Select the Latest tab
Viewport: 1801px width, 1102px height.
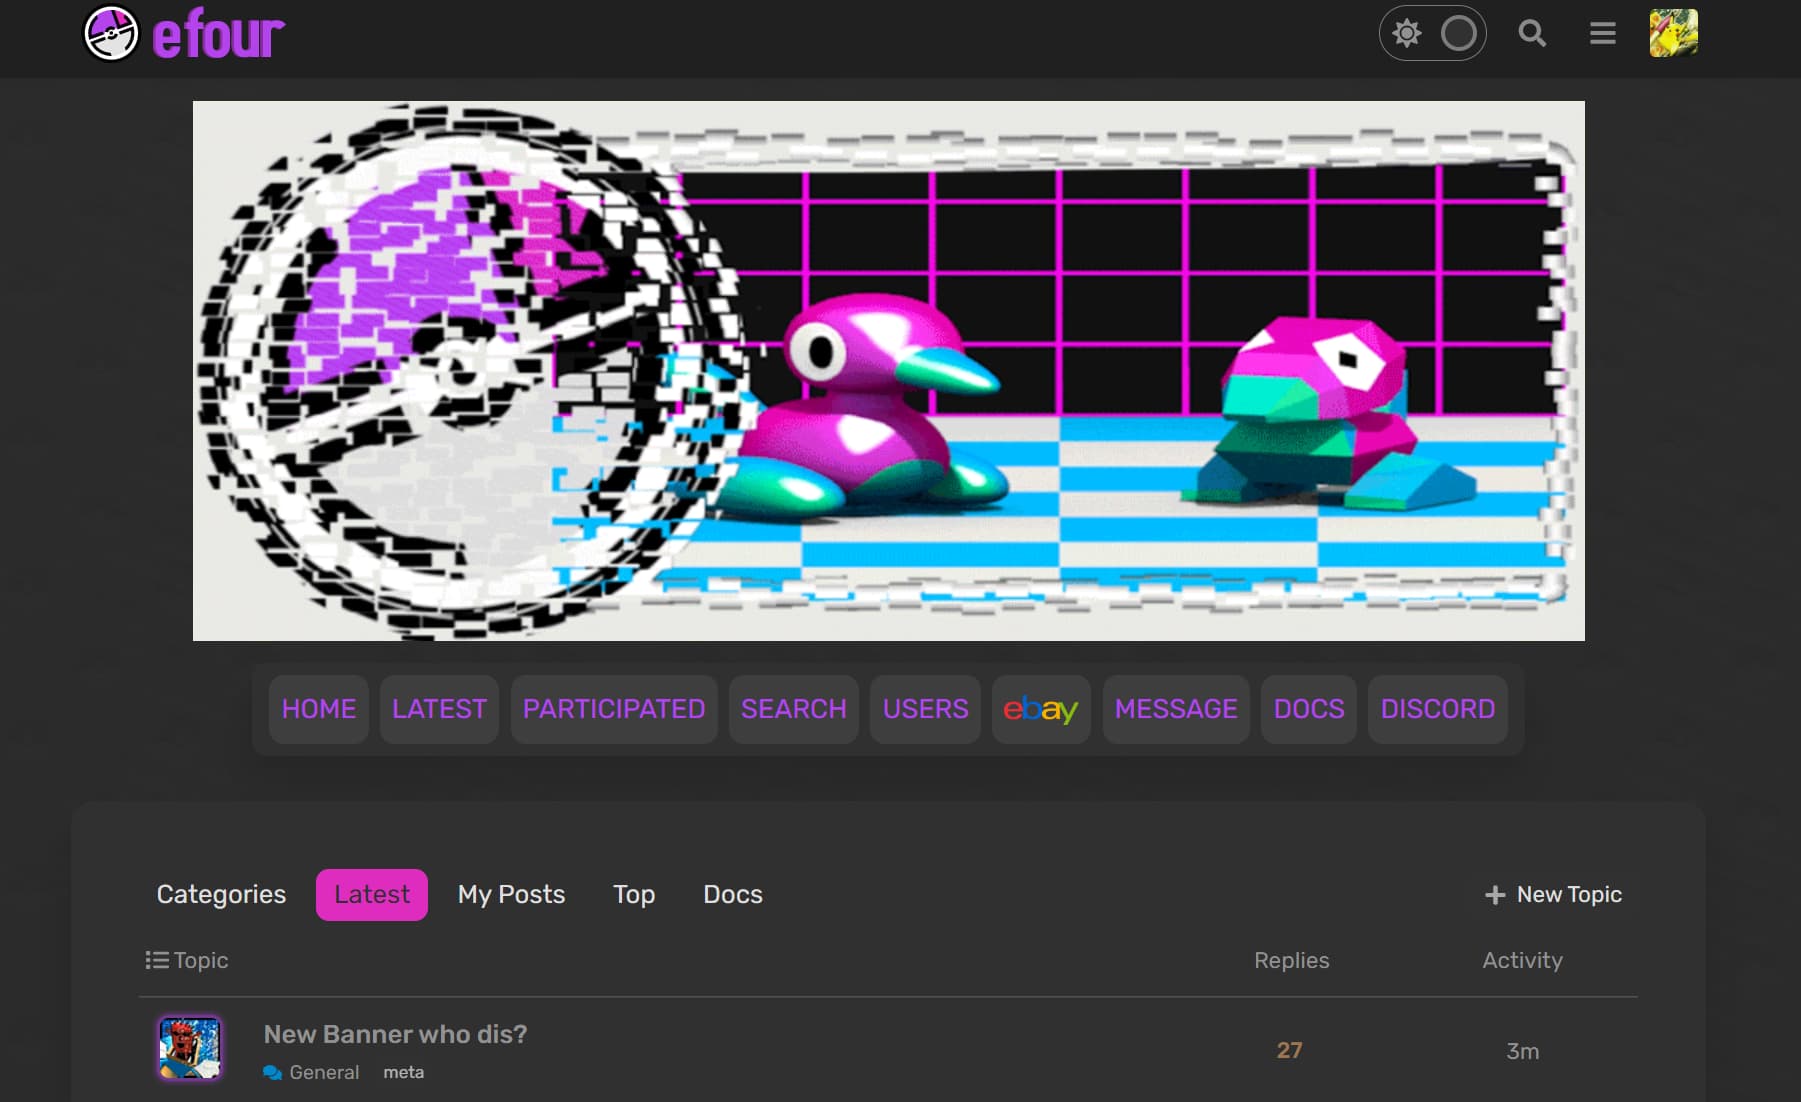pyautogui.click(x=372, y=894)
